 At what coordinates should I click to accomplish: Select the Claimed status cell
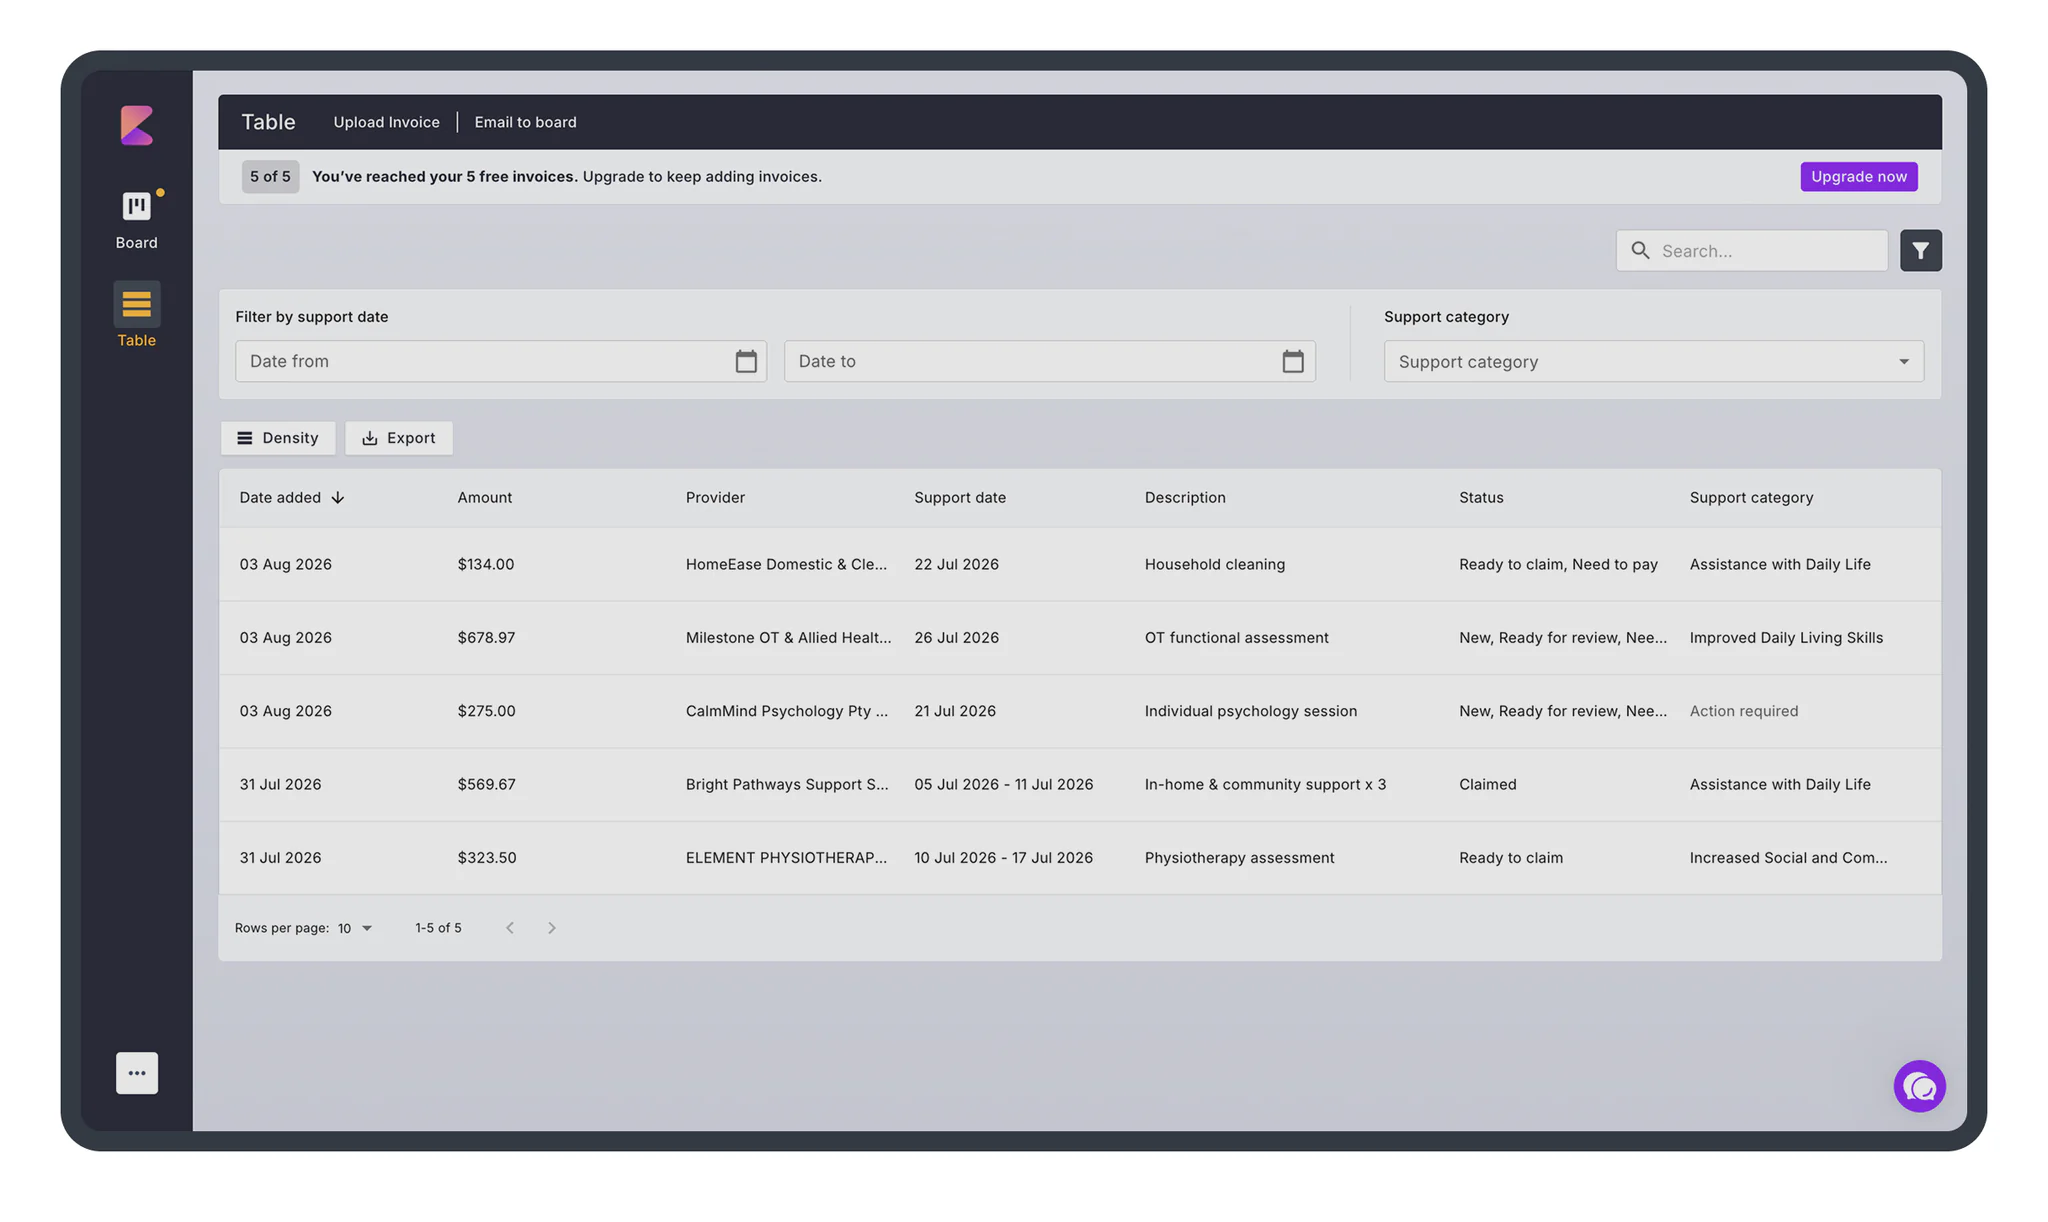[1487, 785]
